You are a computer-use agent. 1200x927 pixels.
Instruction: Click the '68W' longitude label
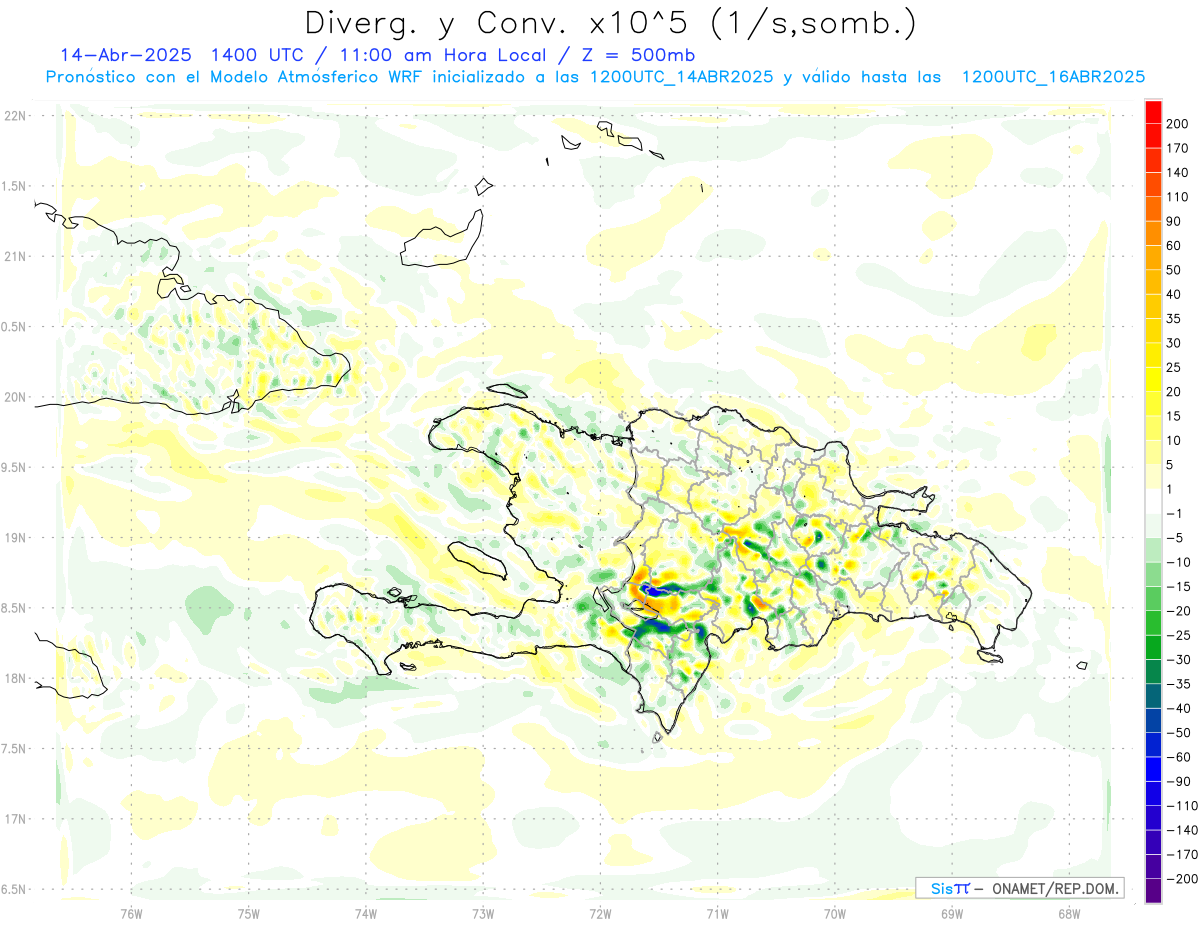pos(1068,913)
